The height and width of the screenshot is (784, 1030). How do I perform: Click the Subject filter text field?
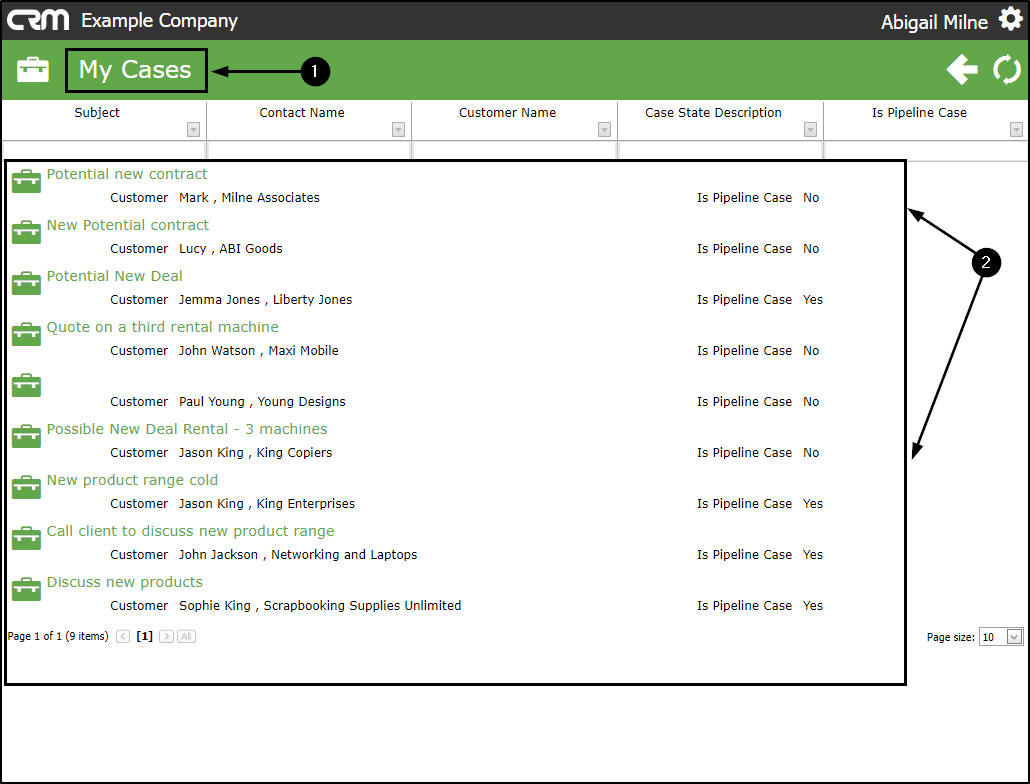104,150
